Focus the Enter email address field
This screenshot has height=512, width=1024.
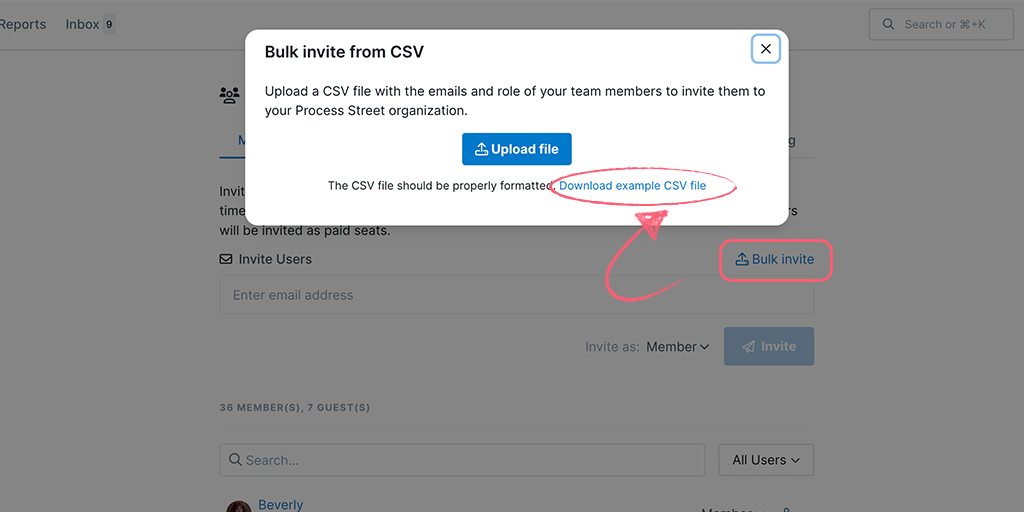pyautogui.click(x=517, y=295)
